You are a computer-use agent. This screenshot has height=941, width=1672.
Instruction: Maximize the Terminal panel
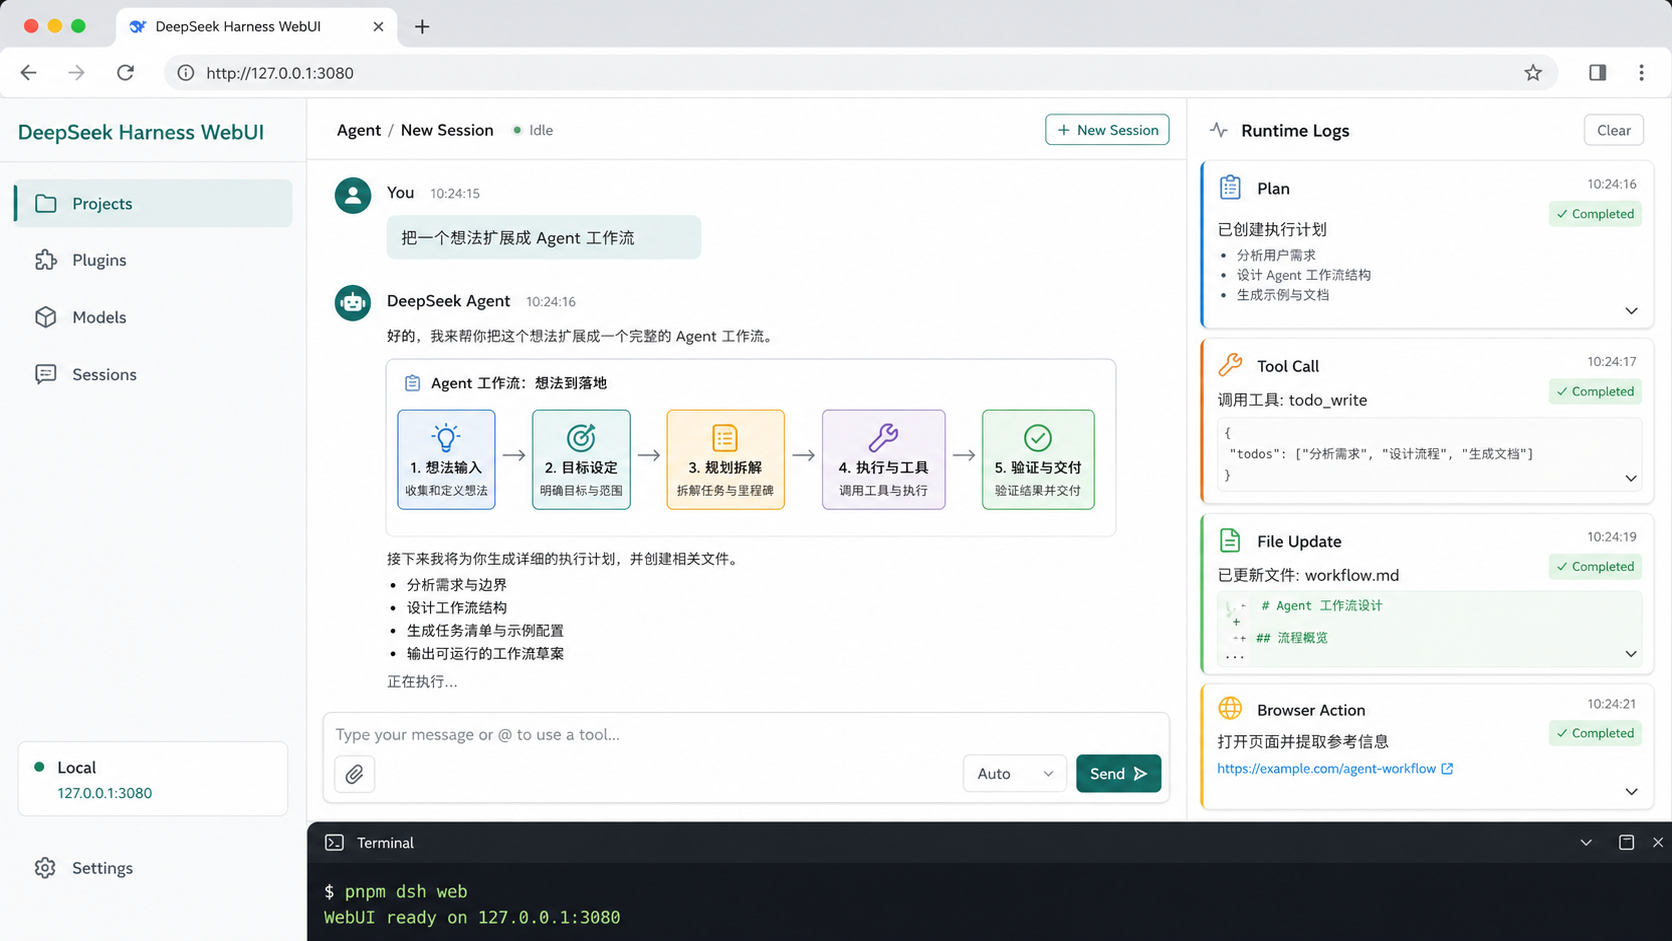1627,843
